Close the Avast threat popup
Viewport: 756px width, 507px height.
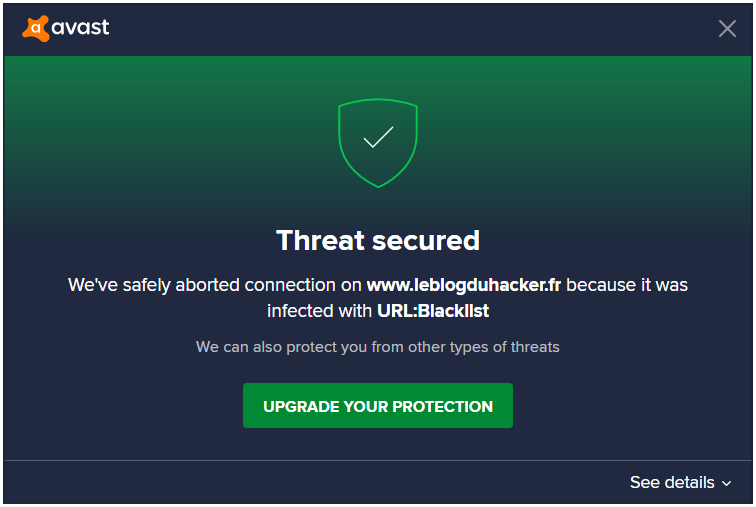click(727, 28)
